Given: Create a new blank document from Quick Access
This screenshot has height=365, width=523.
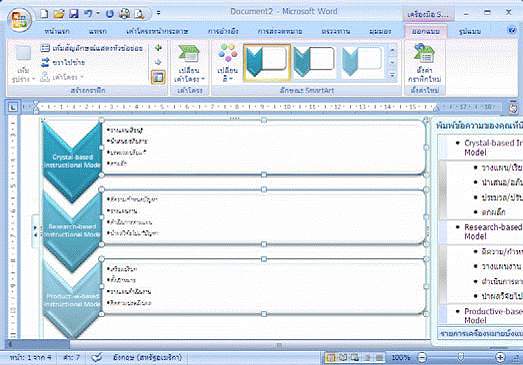Looking at the screenshot, I should pos(44,13).
